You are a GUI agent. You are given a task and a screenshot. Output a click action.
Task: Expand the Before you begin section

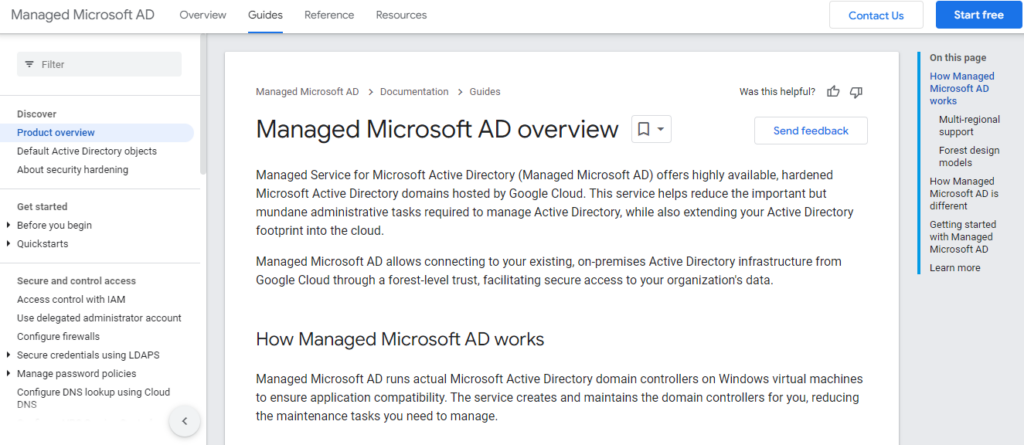[8, 225]
